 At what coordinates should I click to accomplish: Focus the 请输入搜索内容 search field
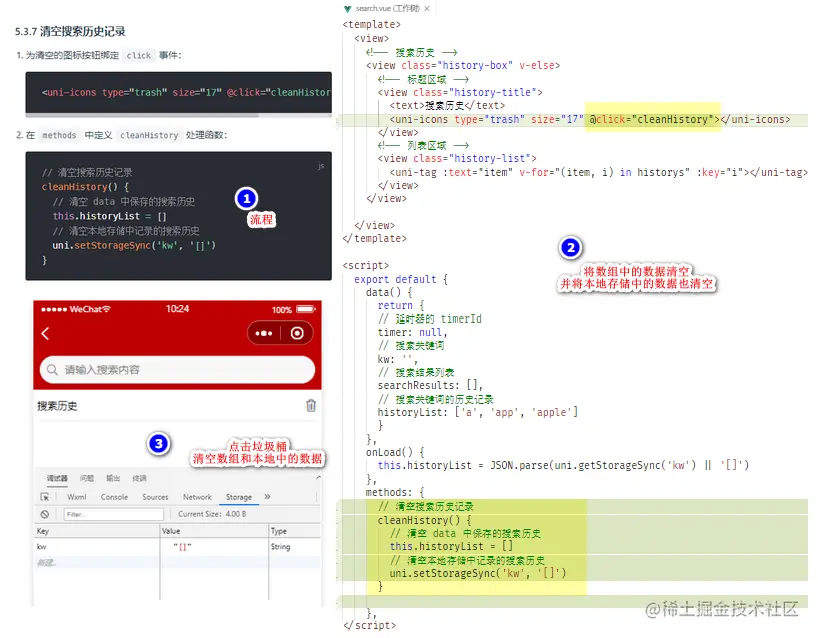(x=177, y=370)
